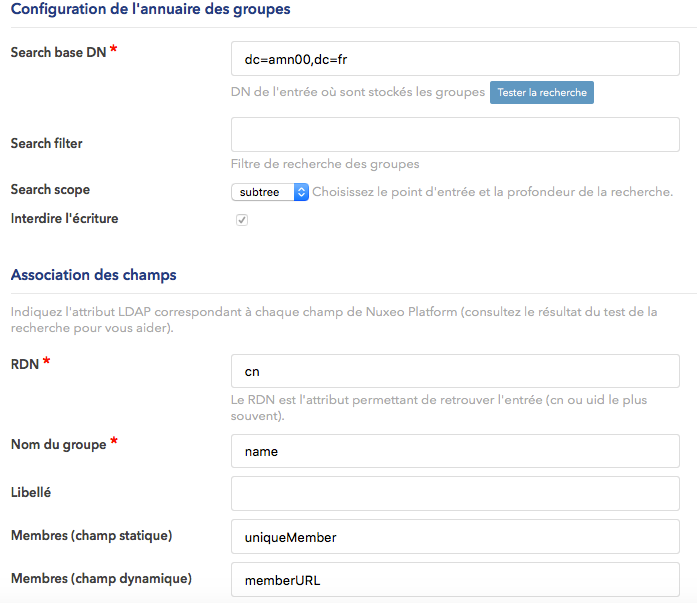Click the Configuration de l'annuaire des groupes heading
697x603 pixels.
click(x=150, y=9)
